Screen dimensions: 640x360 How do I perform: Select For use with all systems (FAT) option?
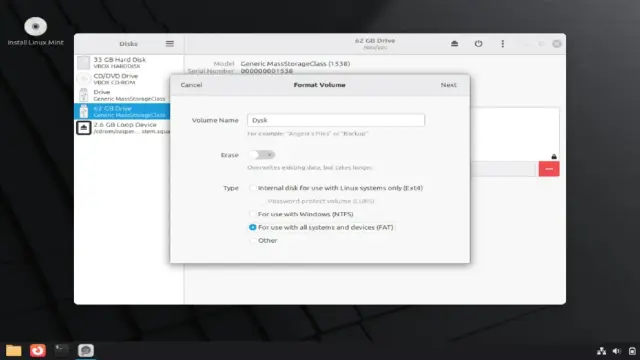point(321,227)
